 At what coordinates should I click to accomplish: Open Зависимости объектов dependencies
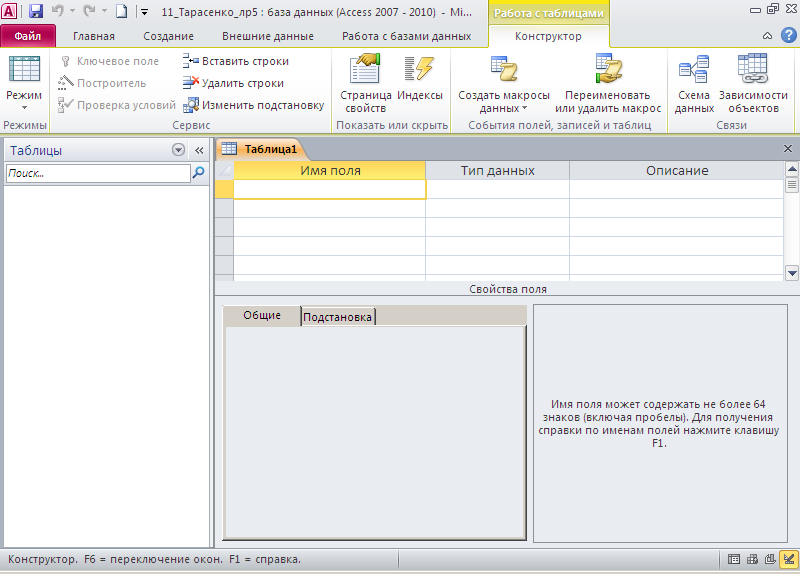coord(753,84)
